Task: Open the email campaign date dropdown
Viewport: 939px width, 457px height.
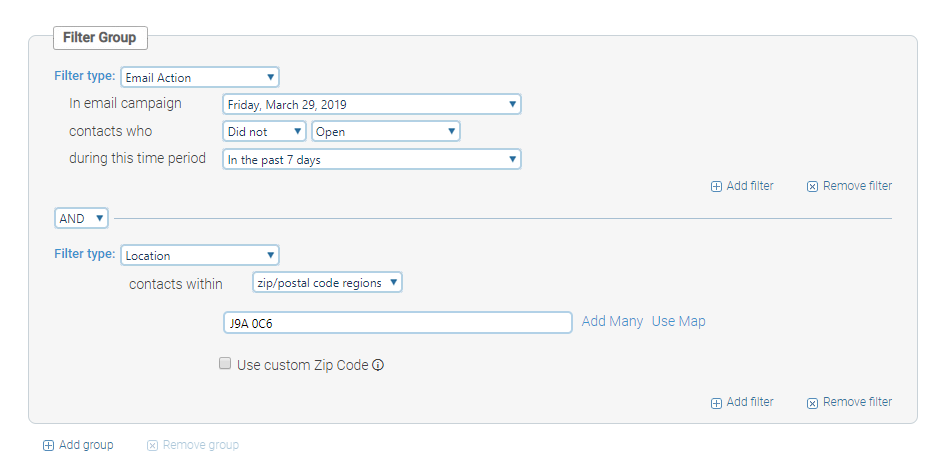Action: [x=371, y=104]
